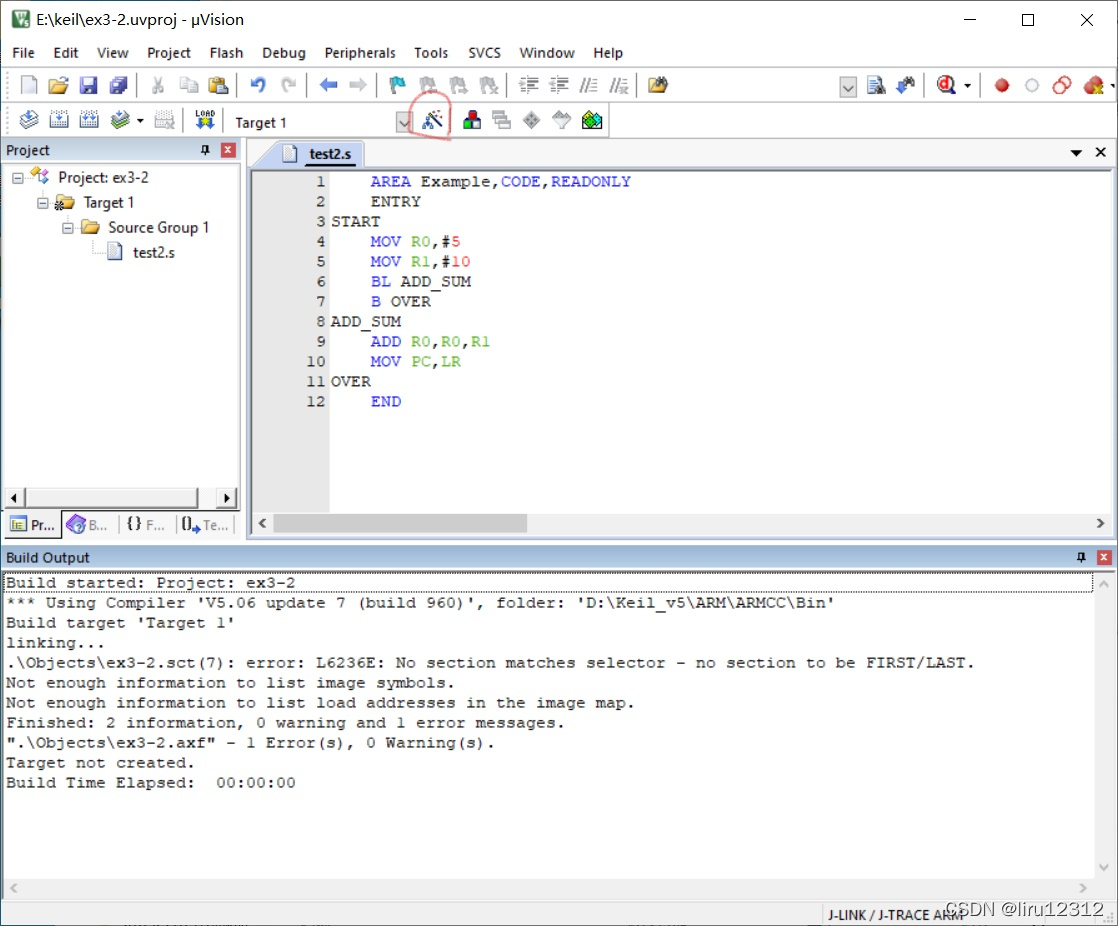
Task: Start or stop the debug session
Action: click(945, 85)
